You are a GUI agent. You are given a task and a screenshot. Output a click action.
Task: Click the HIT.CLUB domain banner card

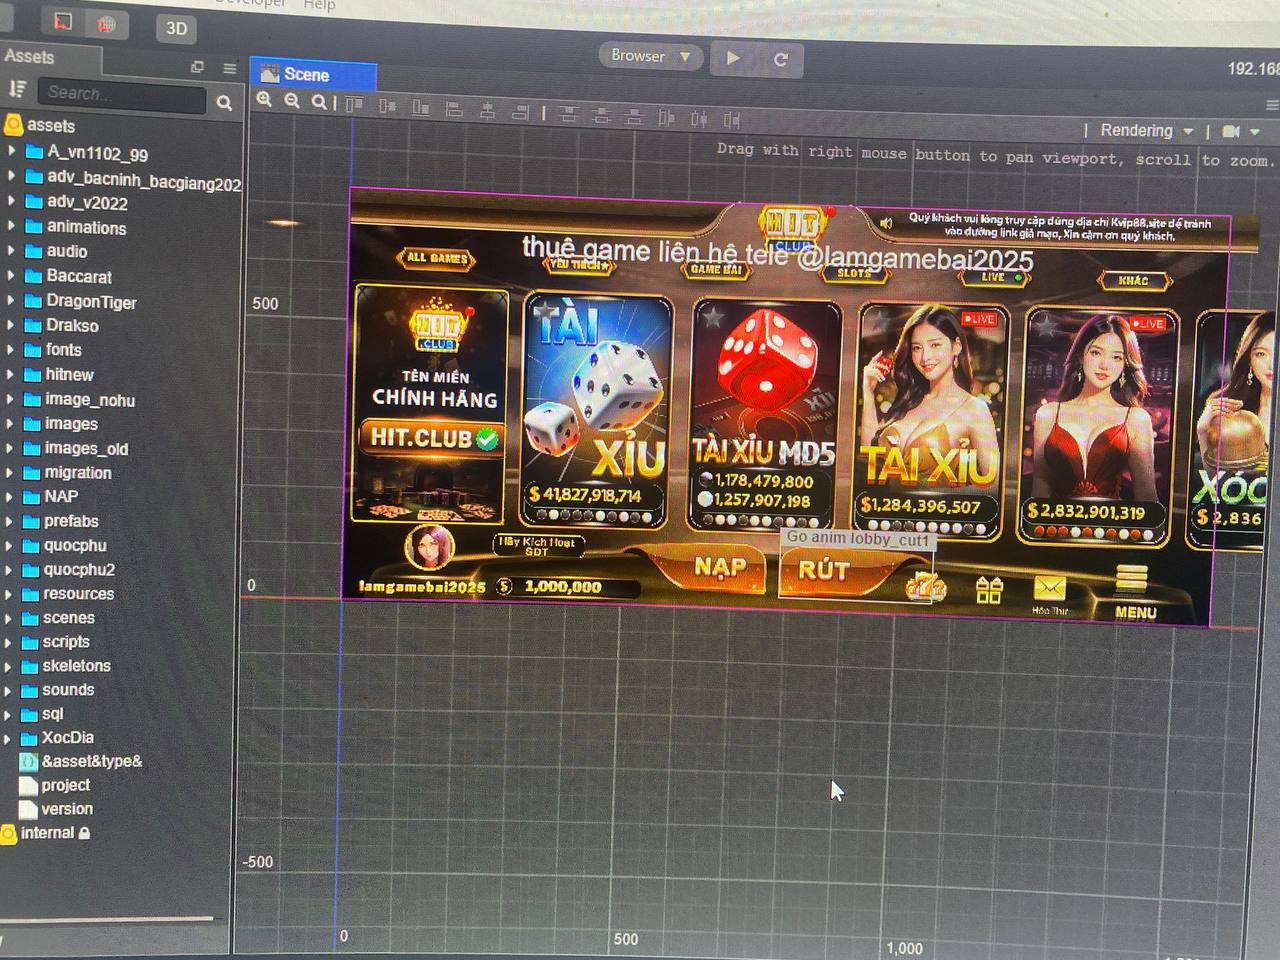(432, 403)
